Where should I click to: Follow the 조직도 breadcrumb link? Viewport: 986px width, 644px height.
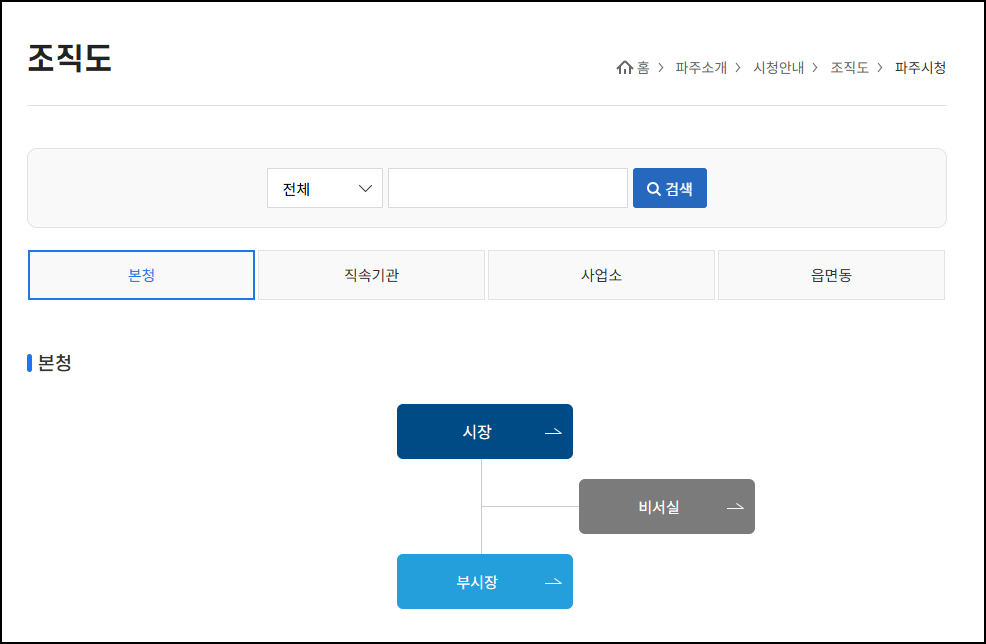(x=849, y=68)
